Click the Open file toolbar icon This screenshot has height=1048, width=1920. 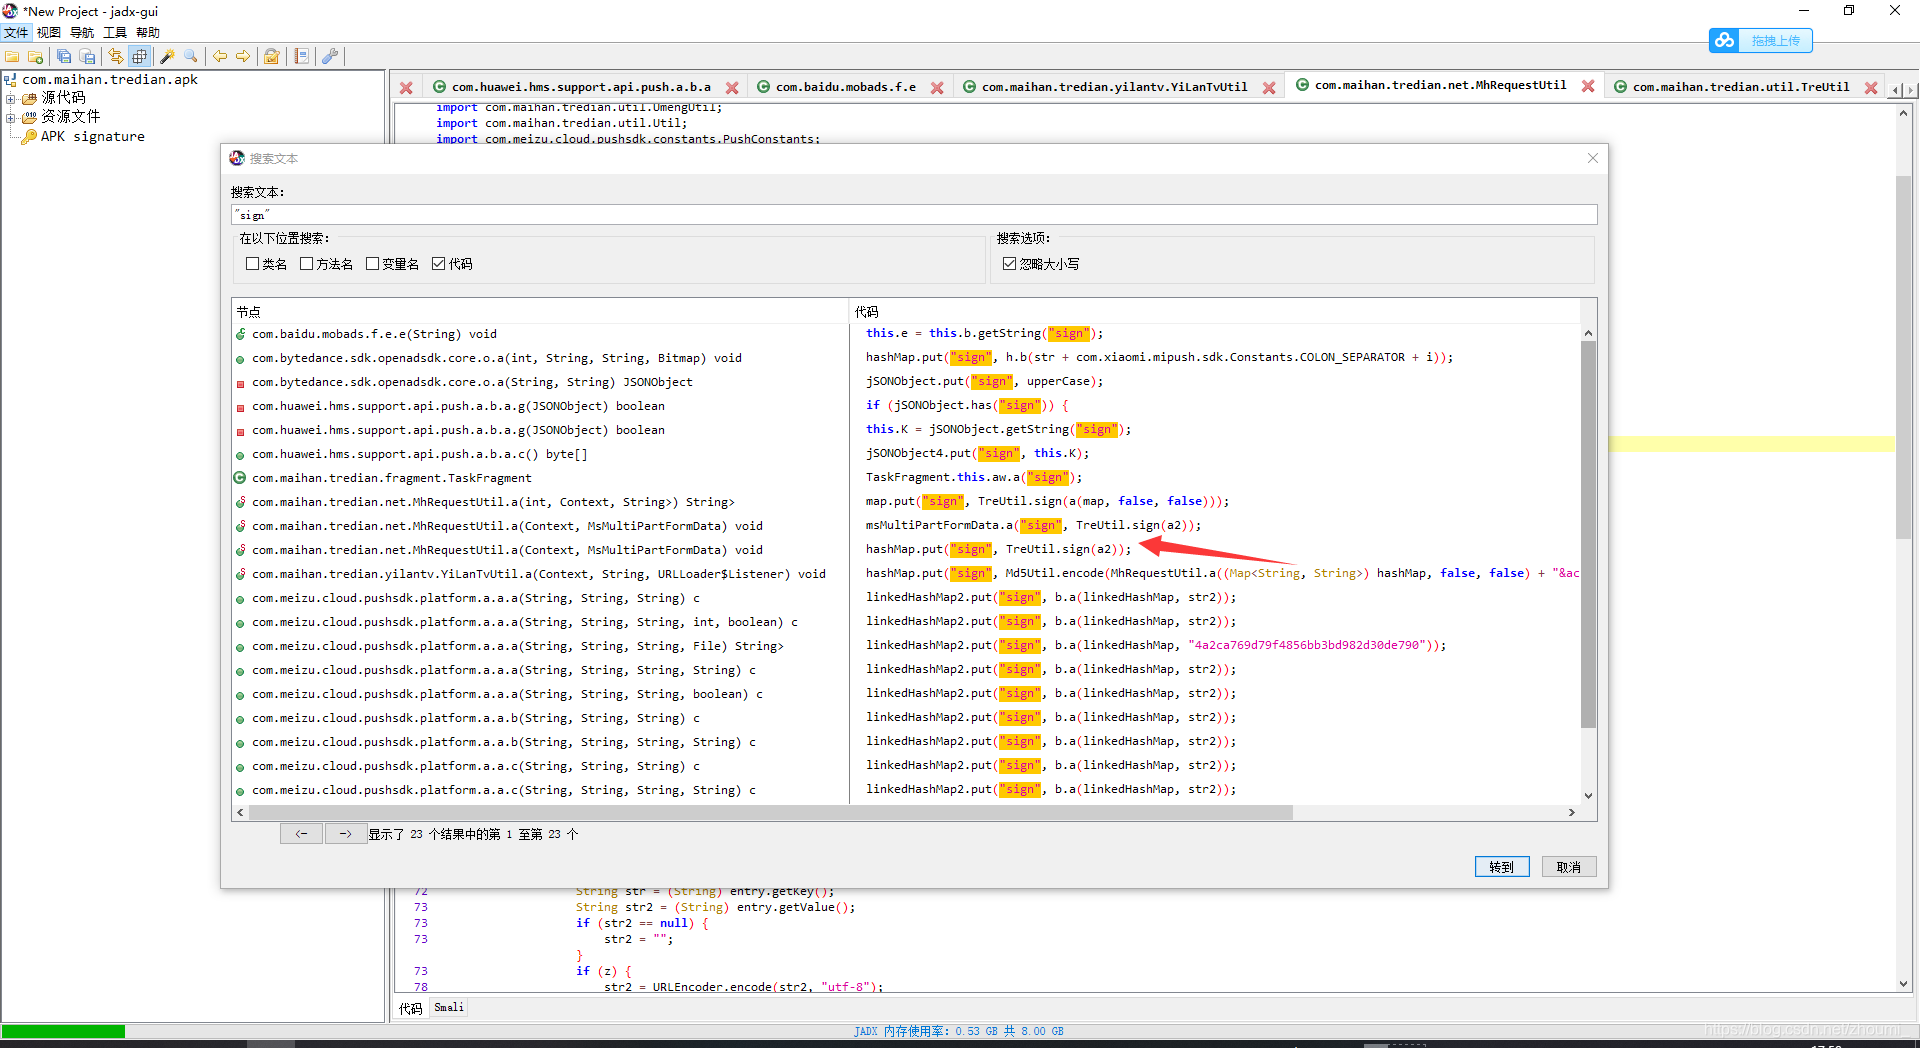[x=12, y=57]
